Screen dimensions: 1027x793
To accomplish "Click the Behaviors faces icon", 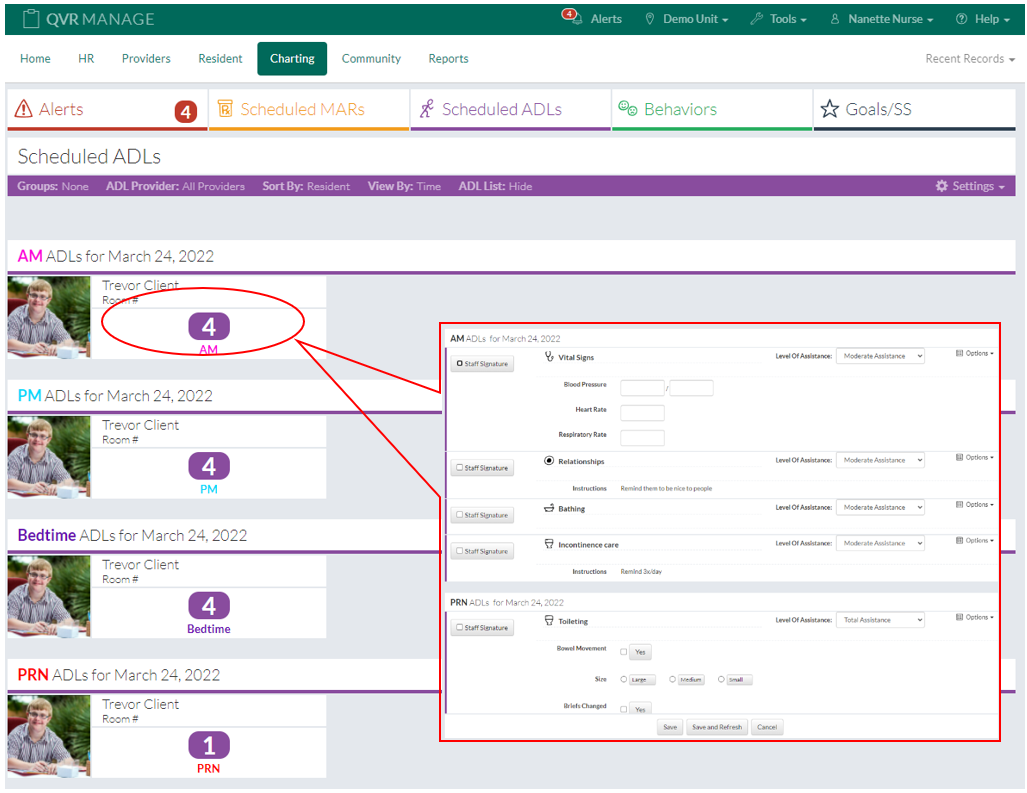I will [627, 109].
